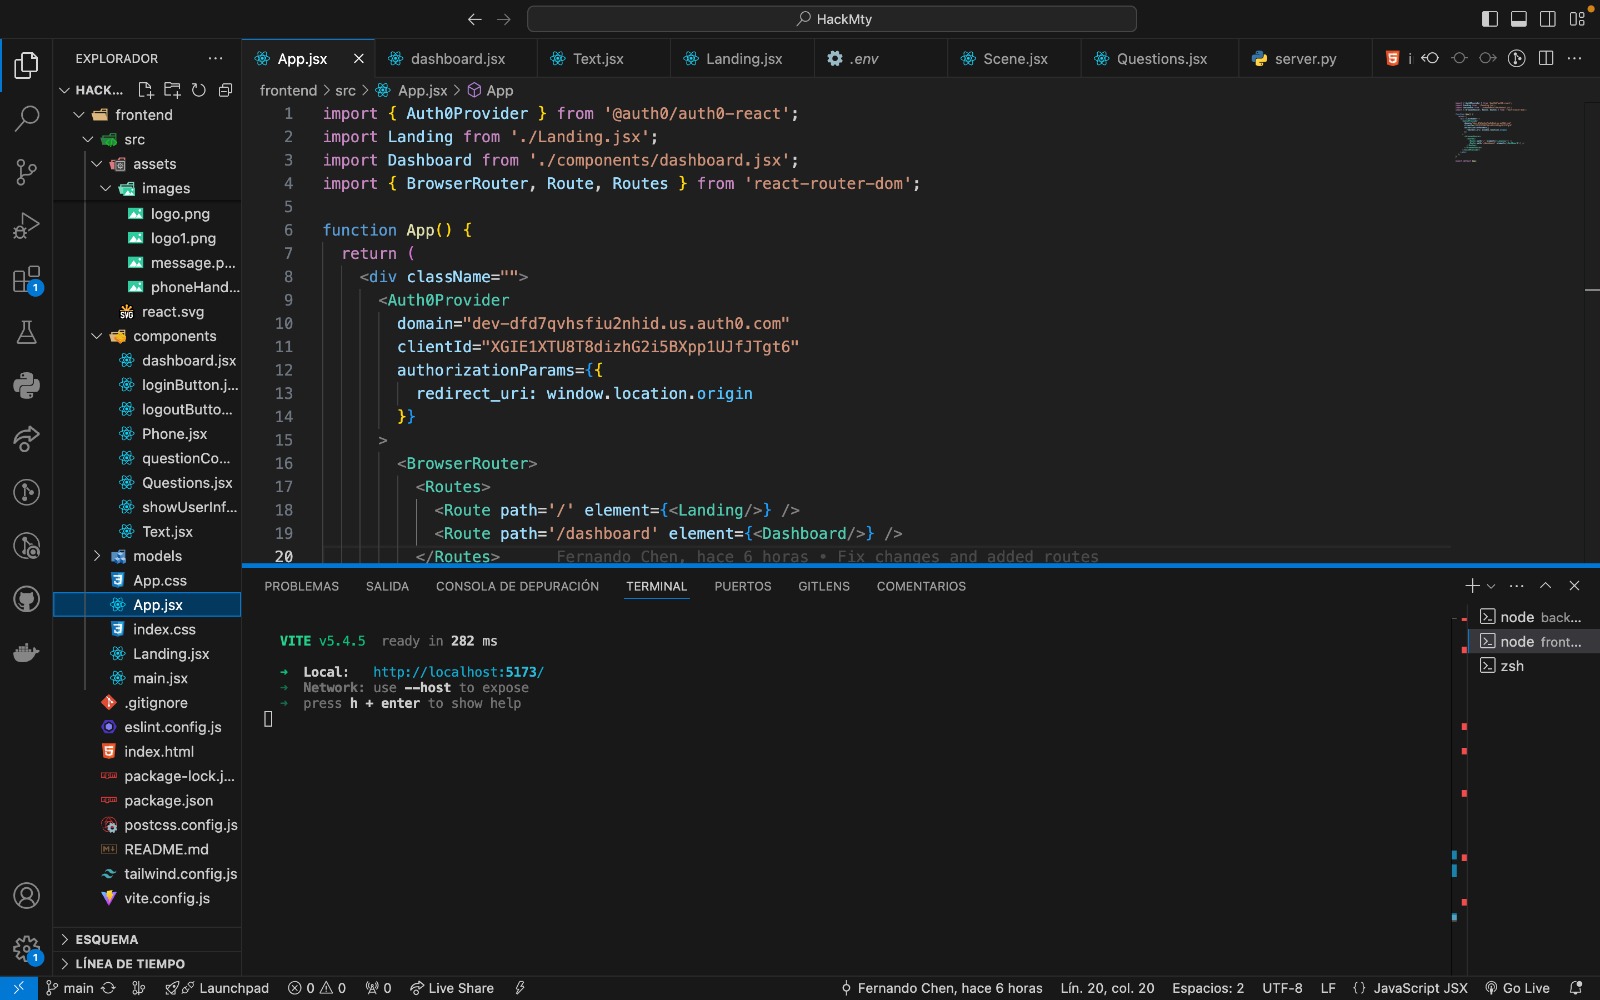Click the New File icon in explorer
Viewport: 1600px width, 1000px height.
[146, 90]
